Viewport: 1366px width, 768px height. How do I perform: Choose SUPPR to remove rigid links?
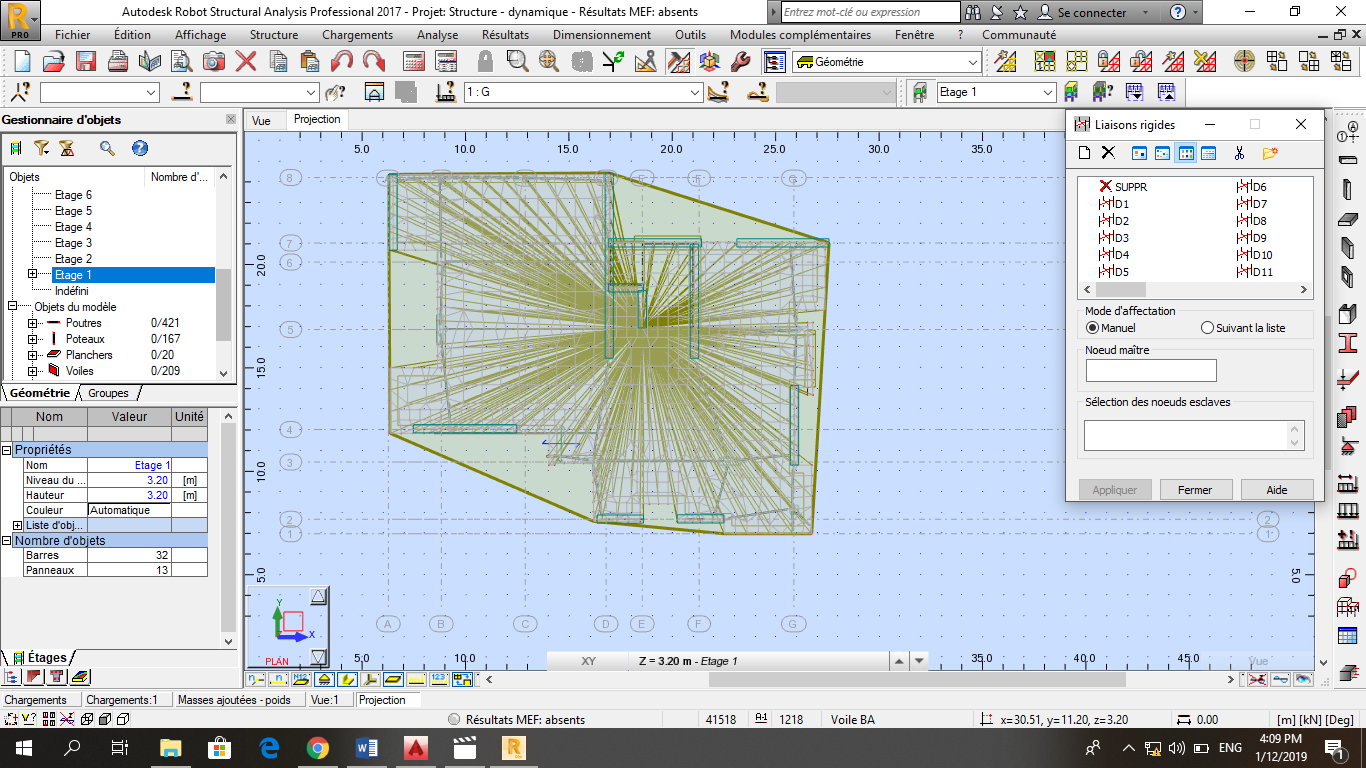pos(1123,187)
